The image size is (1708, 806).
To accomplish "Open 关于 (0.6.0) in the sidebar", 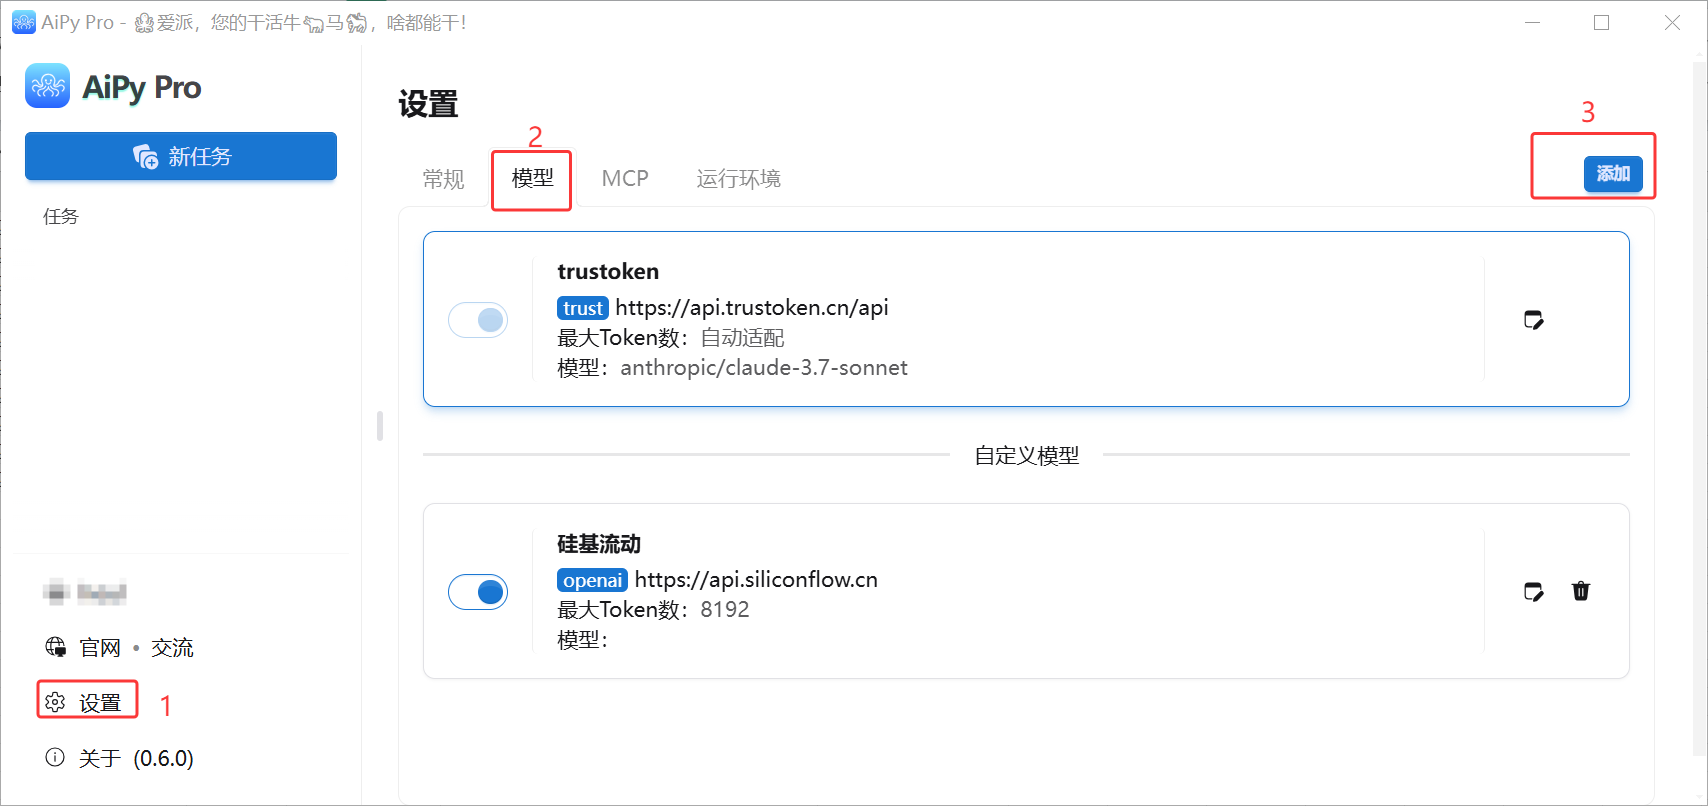I will [x=119, y=758].
